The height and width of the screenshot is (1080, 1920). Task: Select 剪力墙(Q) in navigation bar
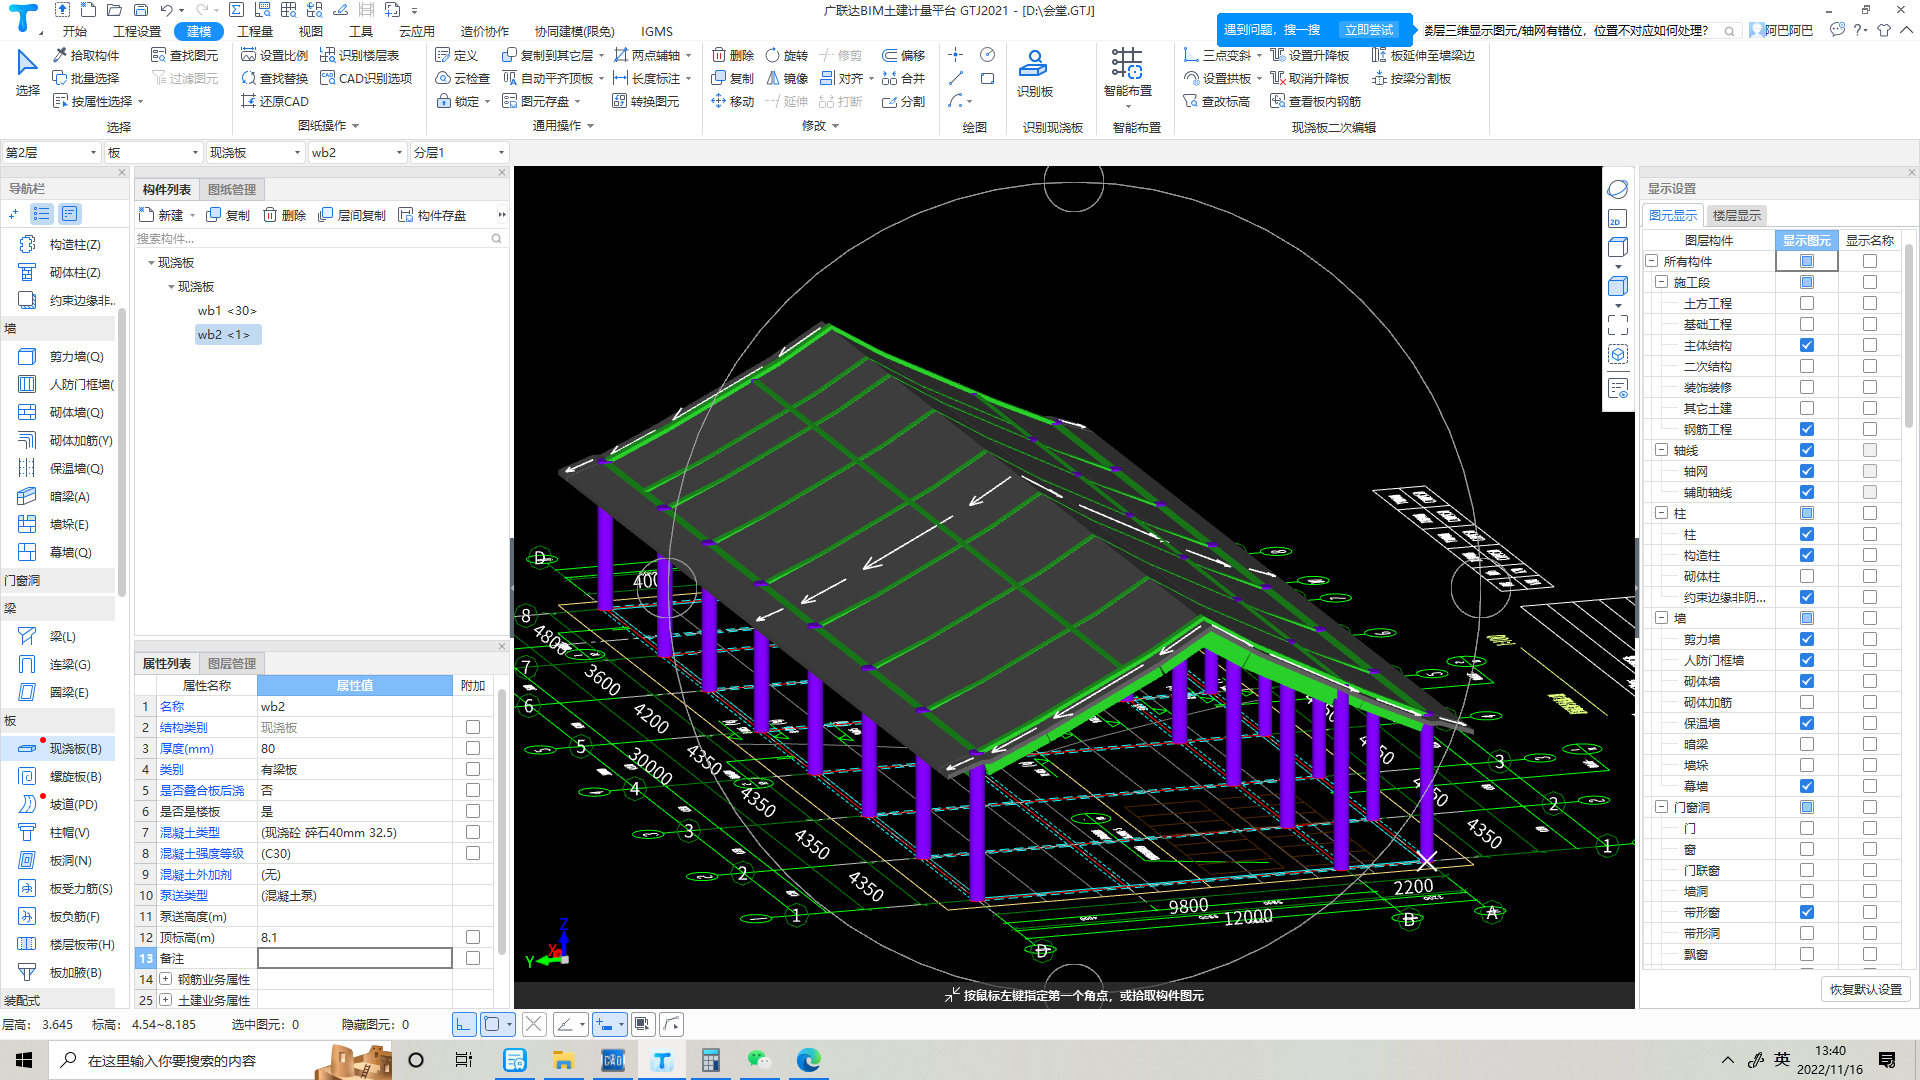point(60,356)
